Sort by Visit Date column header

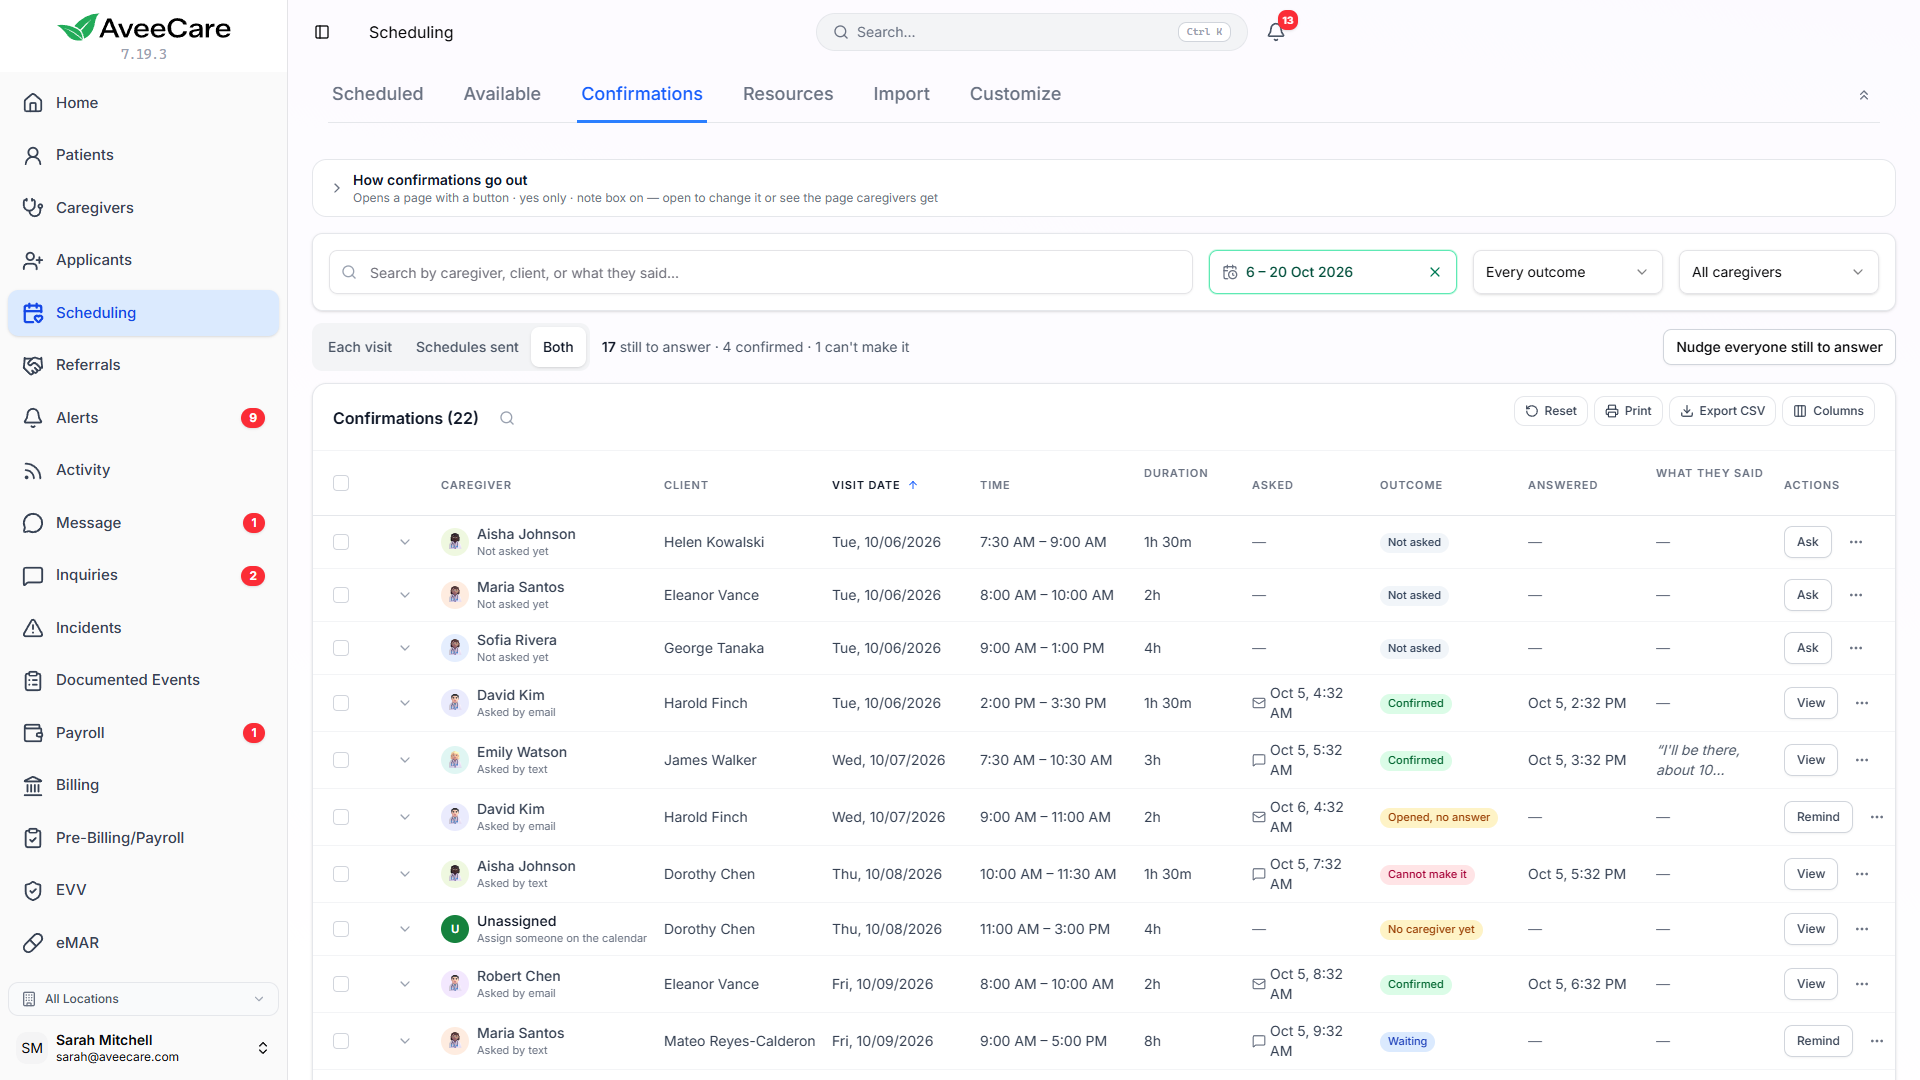(x=874, y=485)
